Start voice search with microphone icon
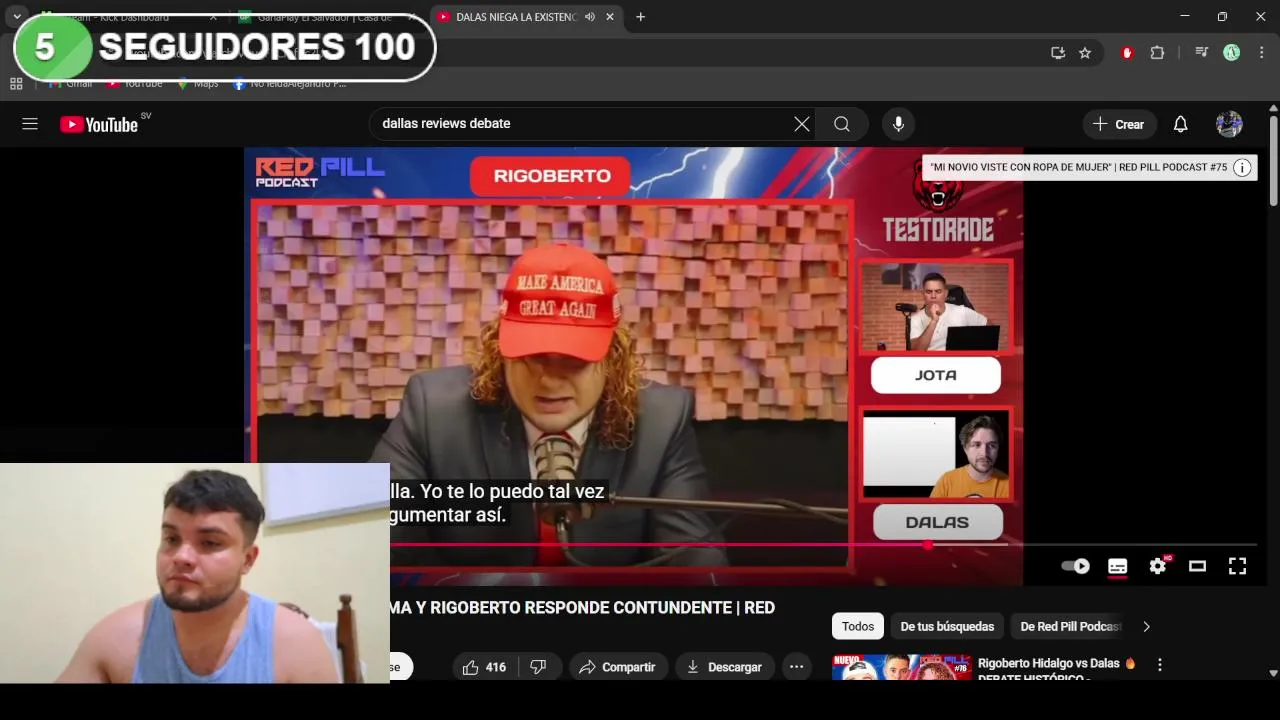 (x=898, y=124)
